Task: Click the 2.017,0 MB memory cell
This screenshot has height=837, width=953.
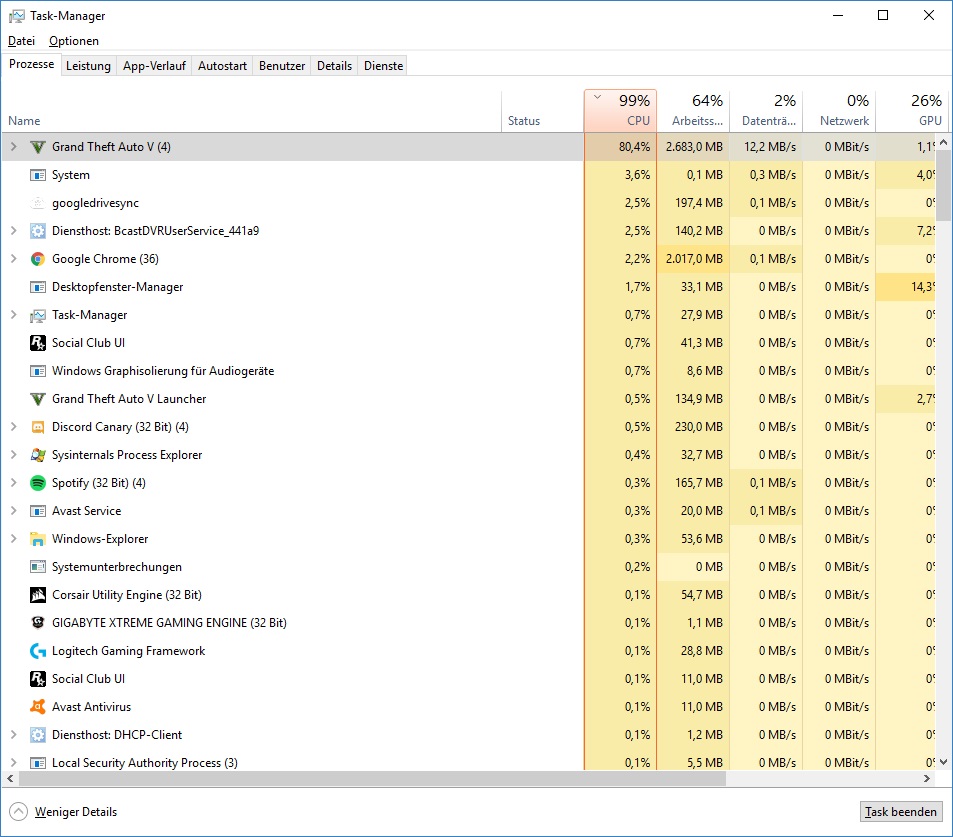Action: pos(693,259)
